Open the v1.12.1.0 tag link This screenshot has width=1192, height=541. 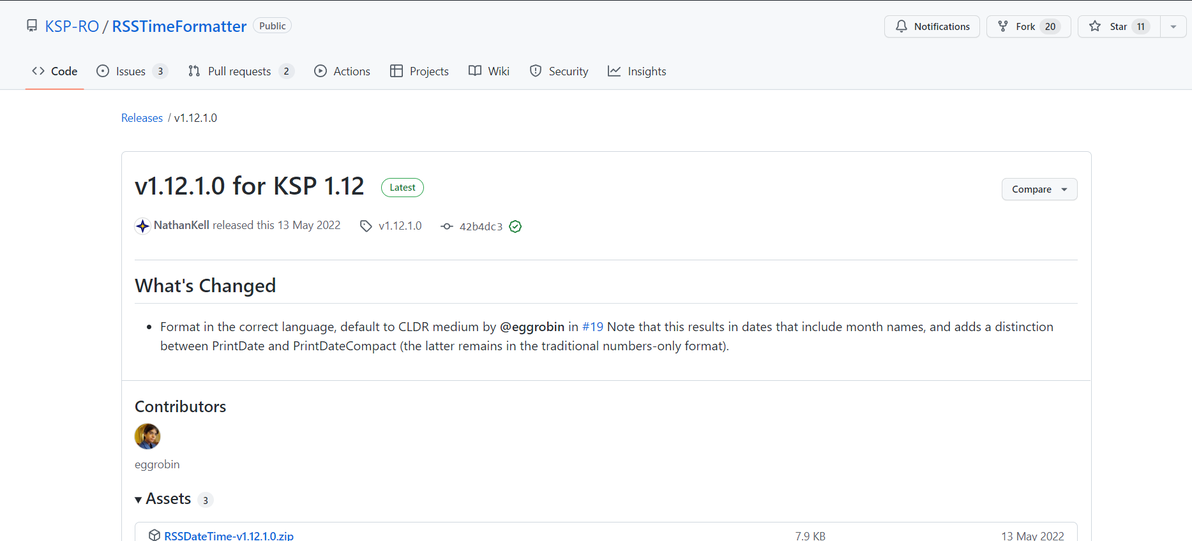(x=400, y=226)
